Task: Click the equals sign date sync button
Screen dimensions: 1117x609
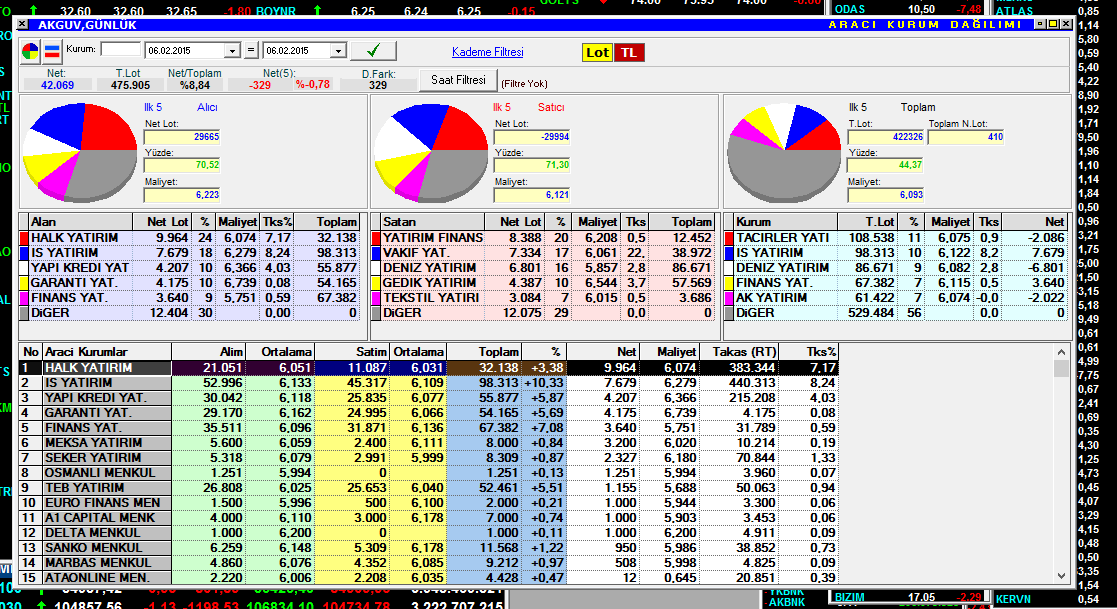Action: [252, 50]
